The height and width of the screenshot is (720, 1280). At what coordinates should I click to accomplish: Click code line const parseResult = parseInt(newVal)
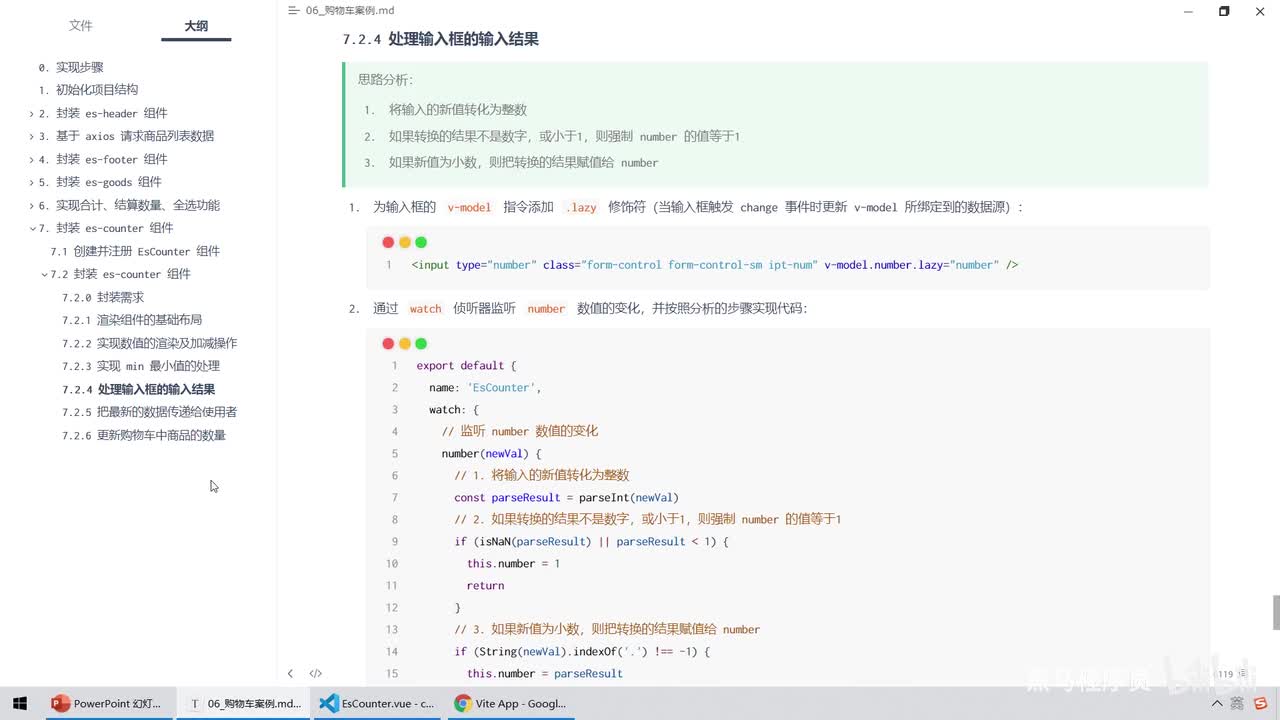[x=566, y=498]
